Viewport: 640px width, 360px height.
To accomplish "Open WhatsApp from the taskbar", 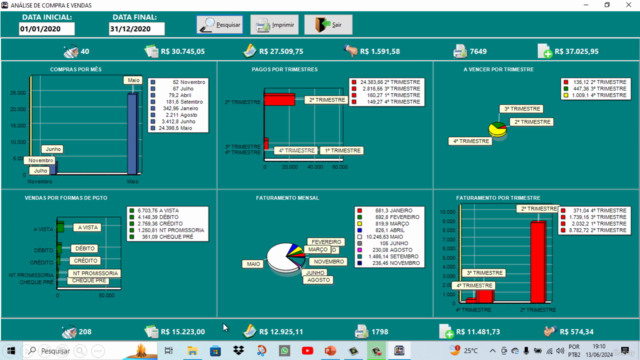I will tap(284, 351).
